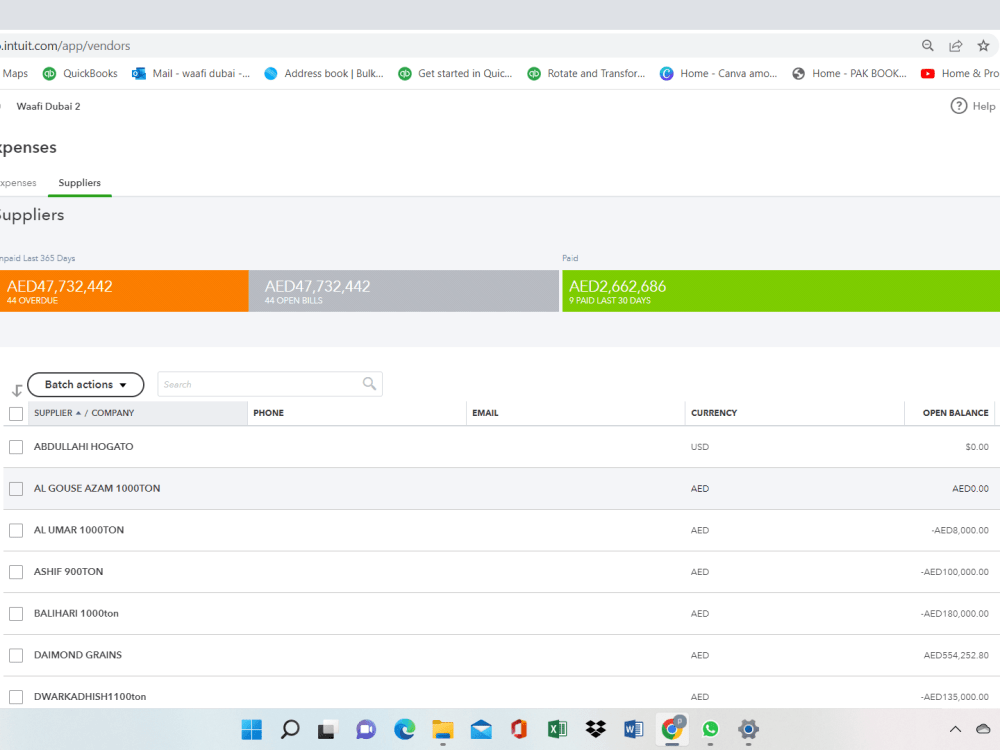Open the Chat app from the taskbar

point(366,729)
